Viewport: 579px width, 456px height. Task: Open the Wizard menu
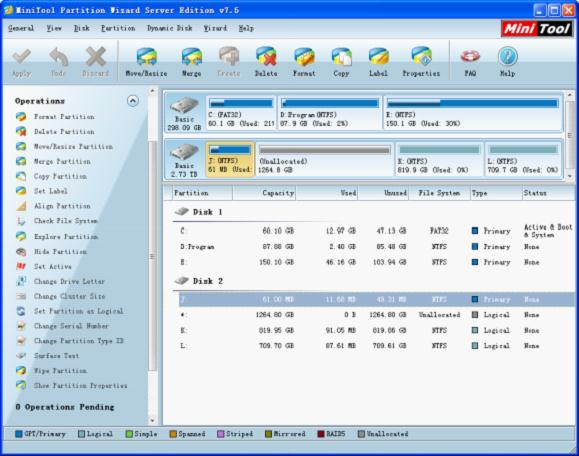click(215, 28)
